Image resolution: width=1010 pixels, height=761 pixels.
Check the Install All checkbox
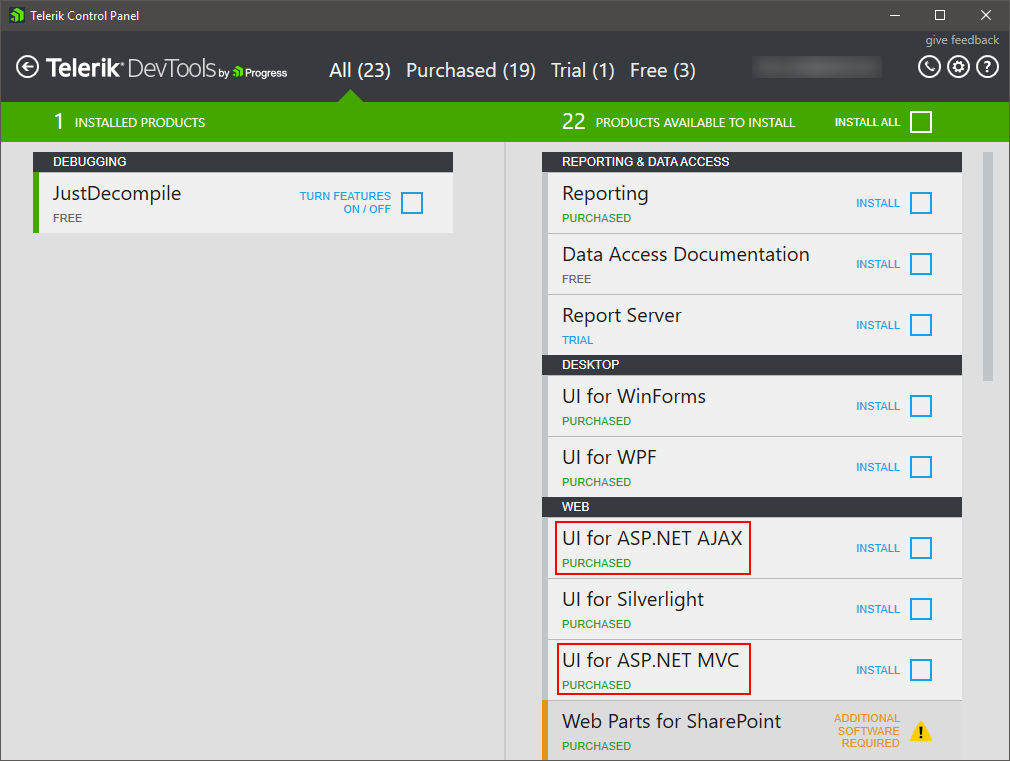tap(921, 122)
